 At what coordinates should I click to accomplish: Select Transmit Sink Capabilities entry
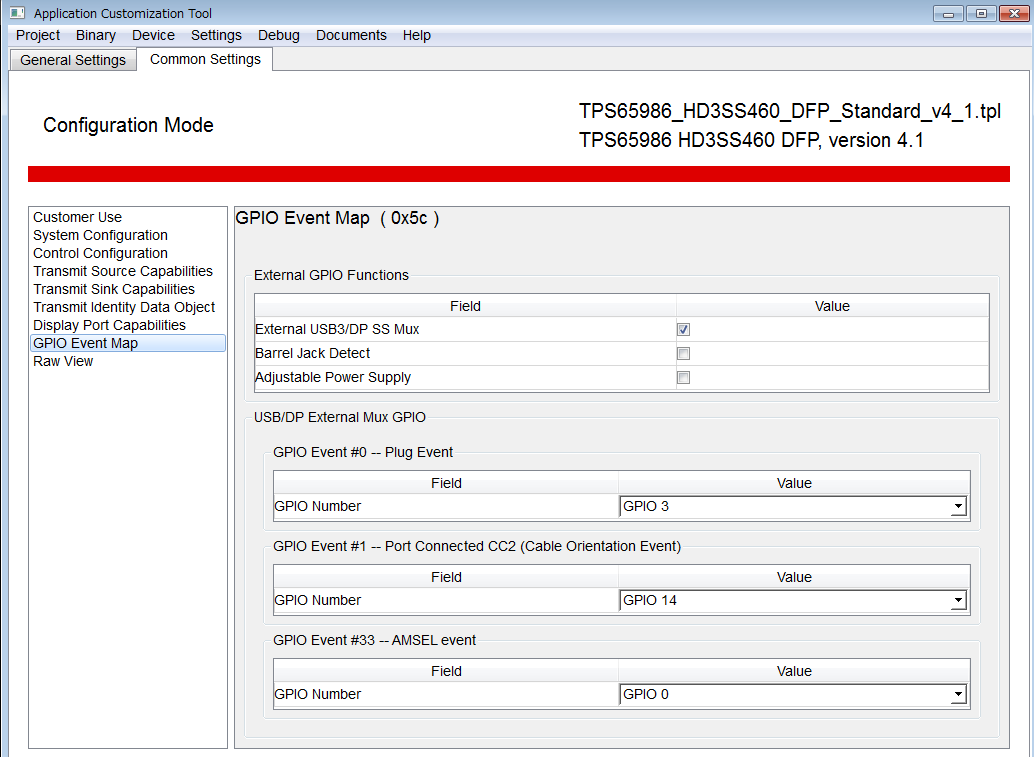[113, 289]
